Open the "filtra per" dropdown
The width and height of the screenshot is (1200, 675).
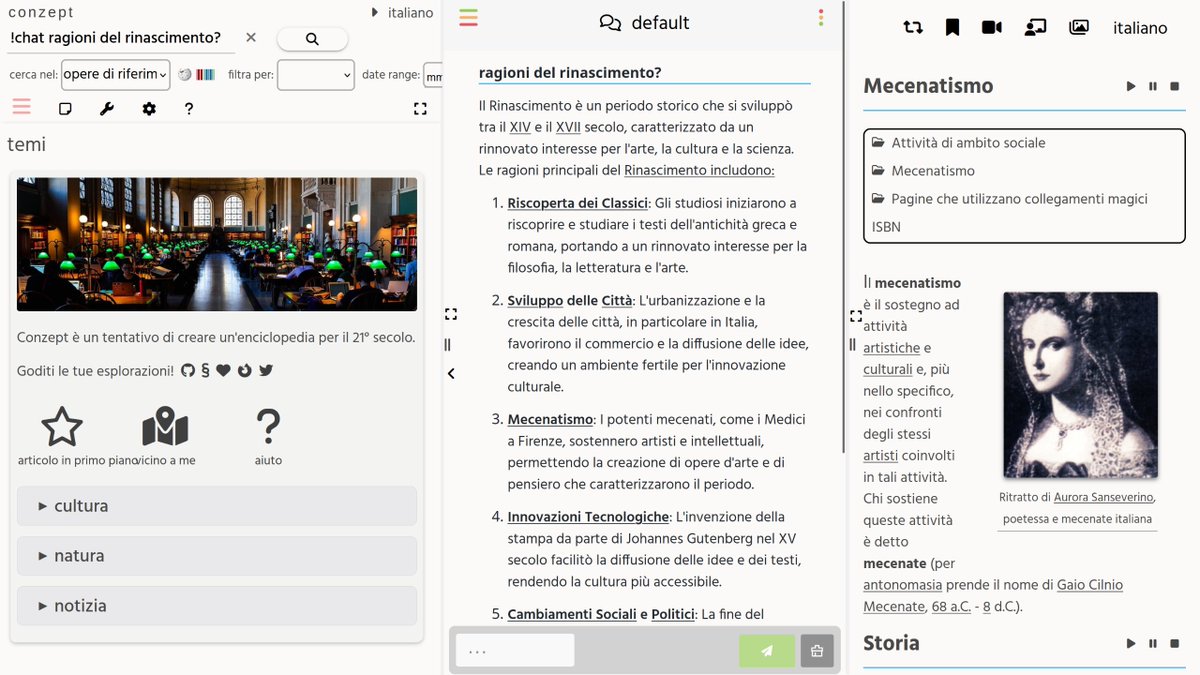(316, 74)
